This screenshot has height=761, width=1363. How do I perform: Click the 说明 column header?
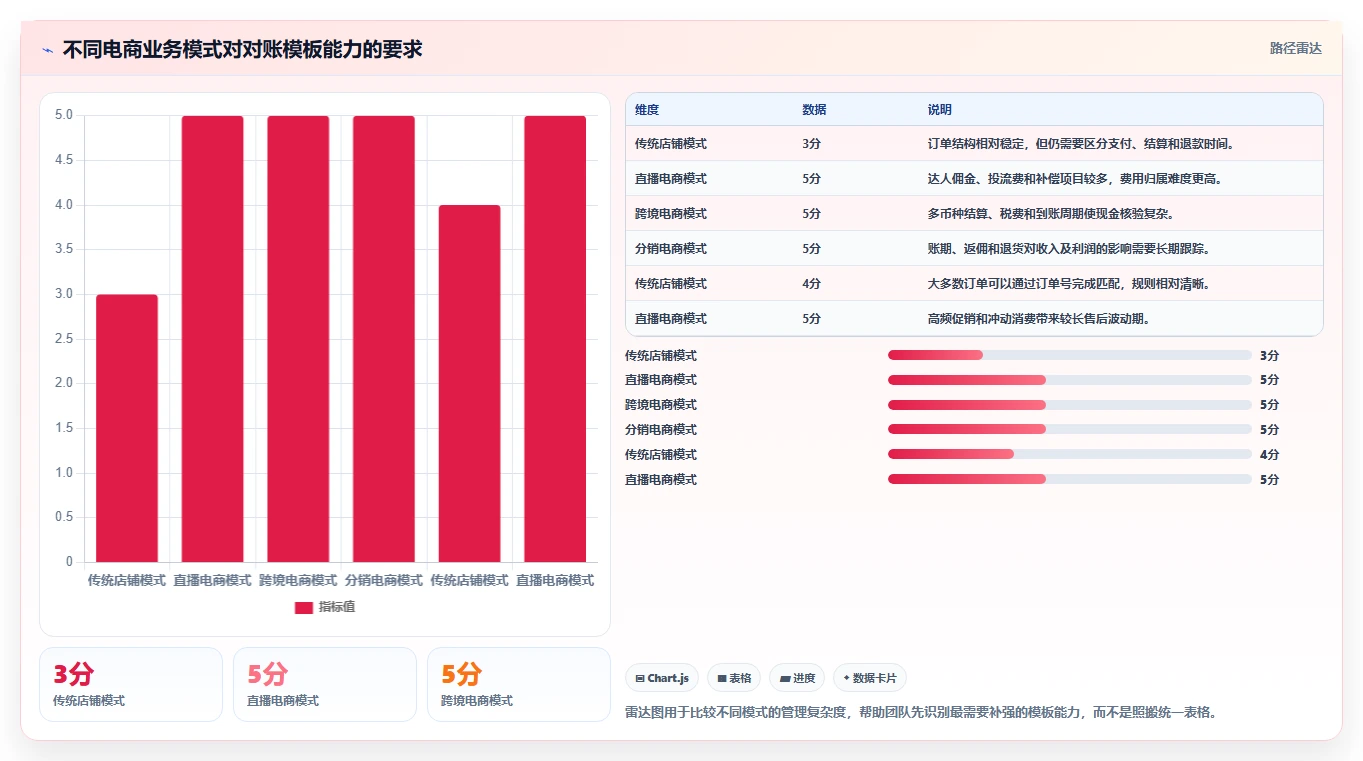coord(940,110)
